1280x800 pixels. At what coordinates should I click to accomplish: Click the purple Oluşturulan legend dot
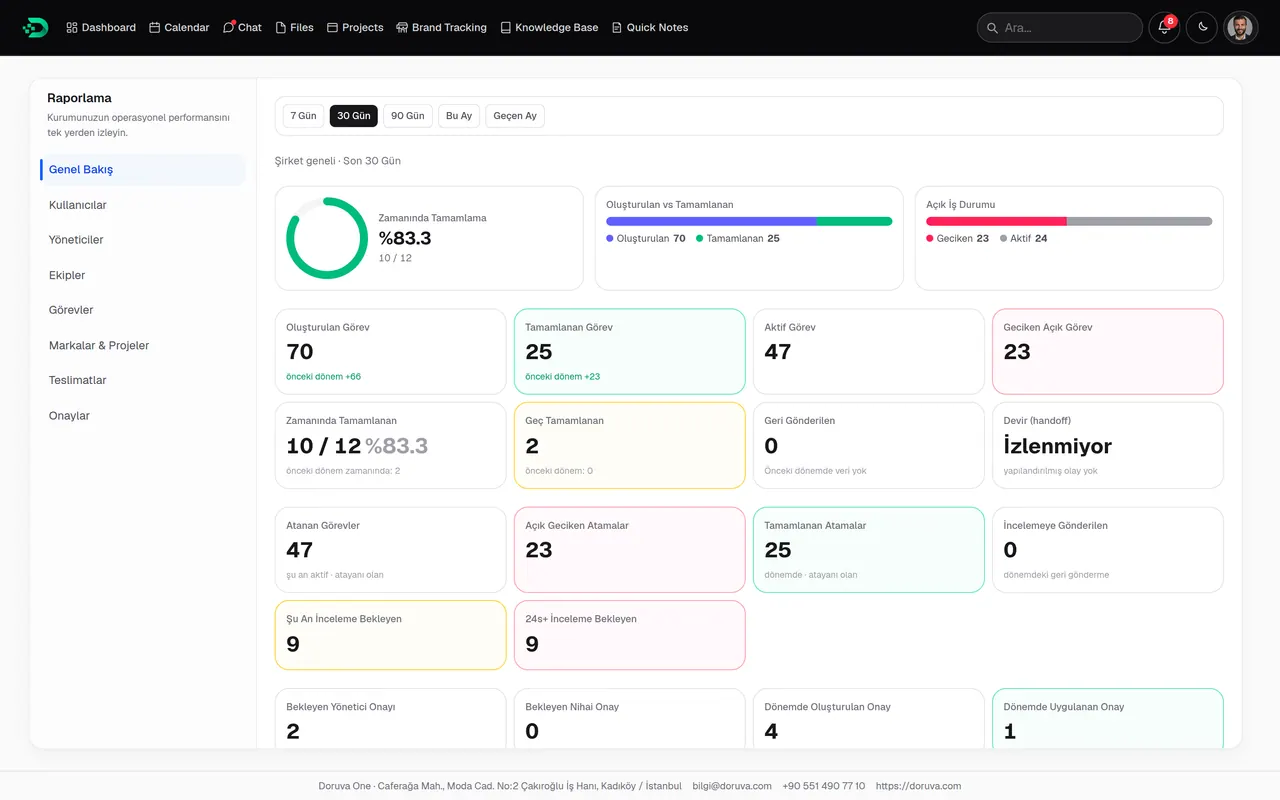[x=610, y=239]
